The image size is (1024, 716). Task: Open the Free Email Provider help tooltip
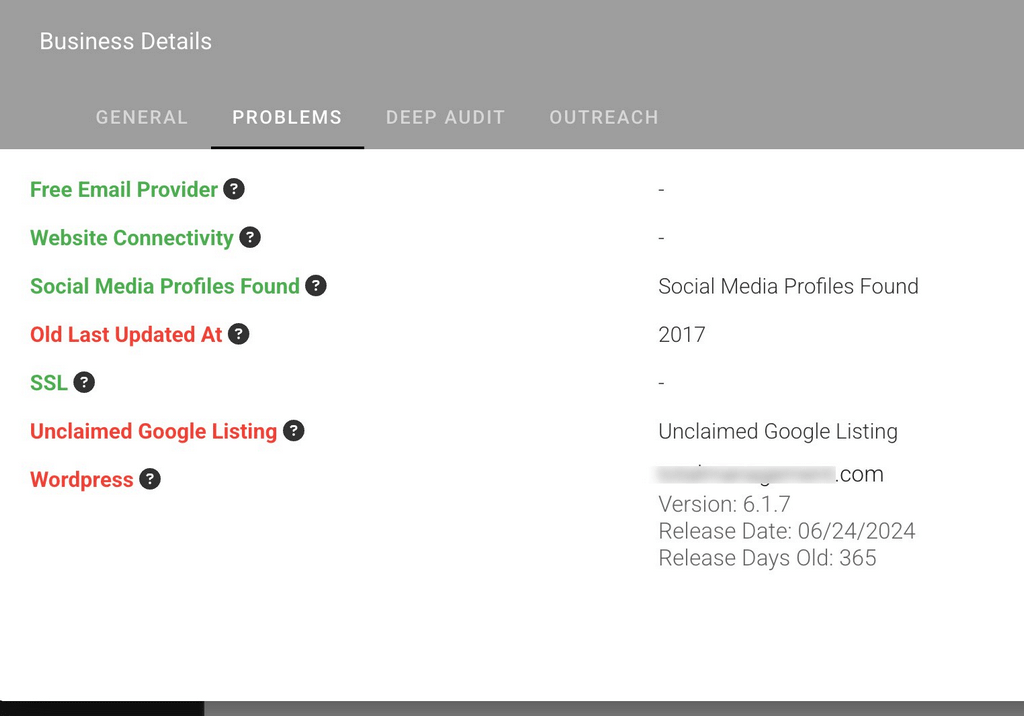point(233,189)
